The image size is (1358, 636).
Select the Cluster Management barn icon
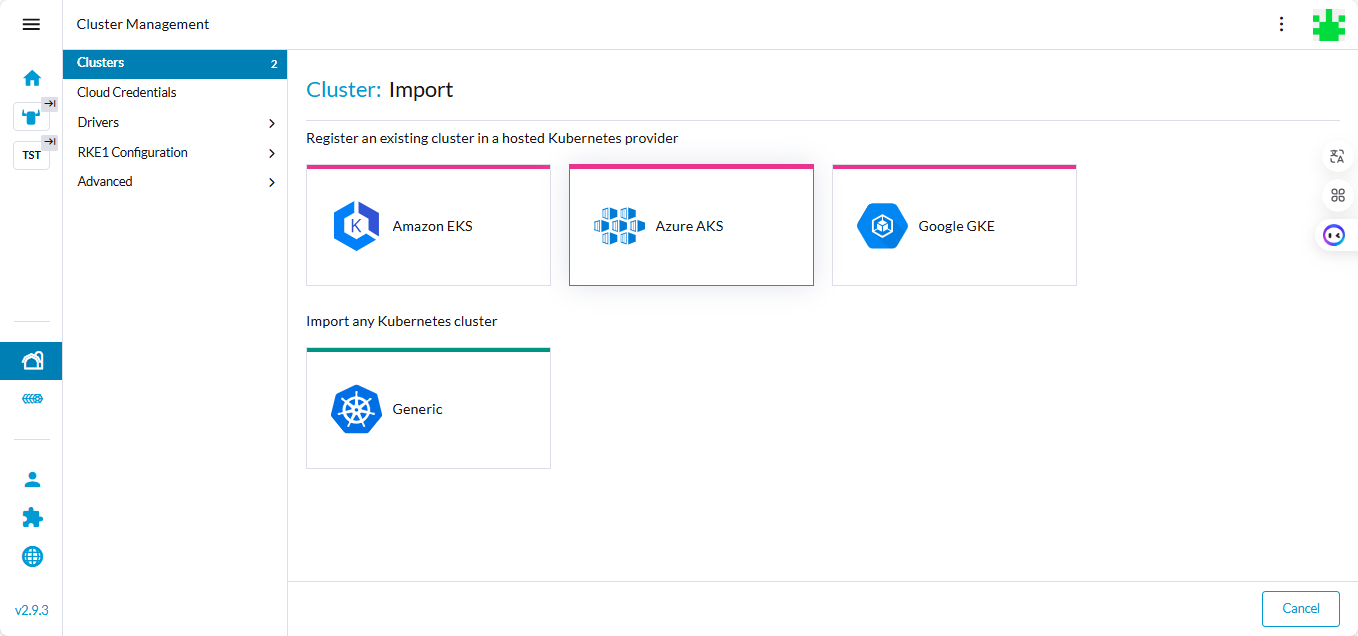coord(32,361)
